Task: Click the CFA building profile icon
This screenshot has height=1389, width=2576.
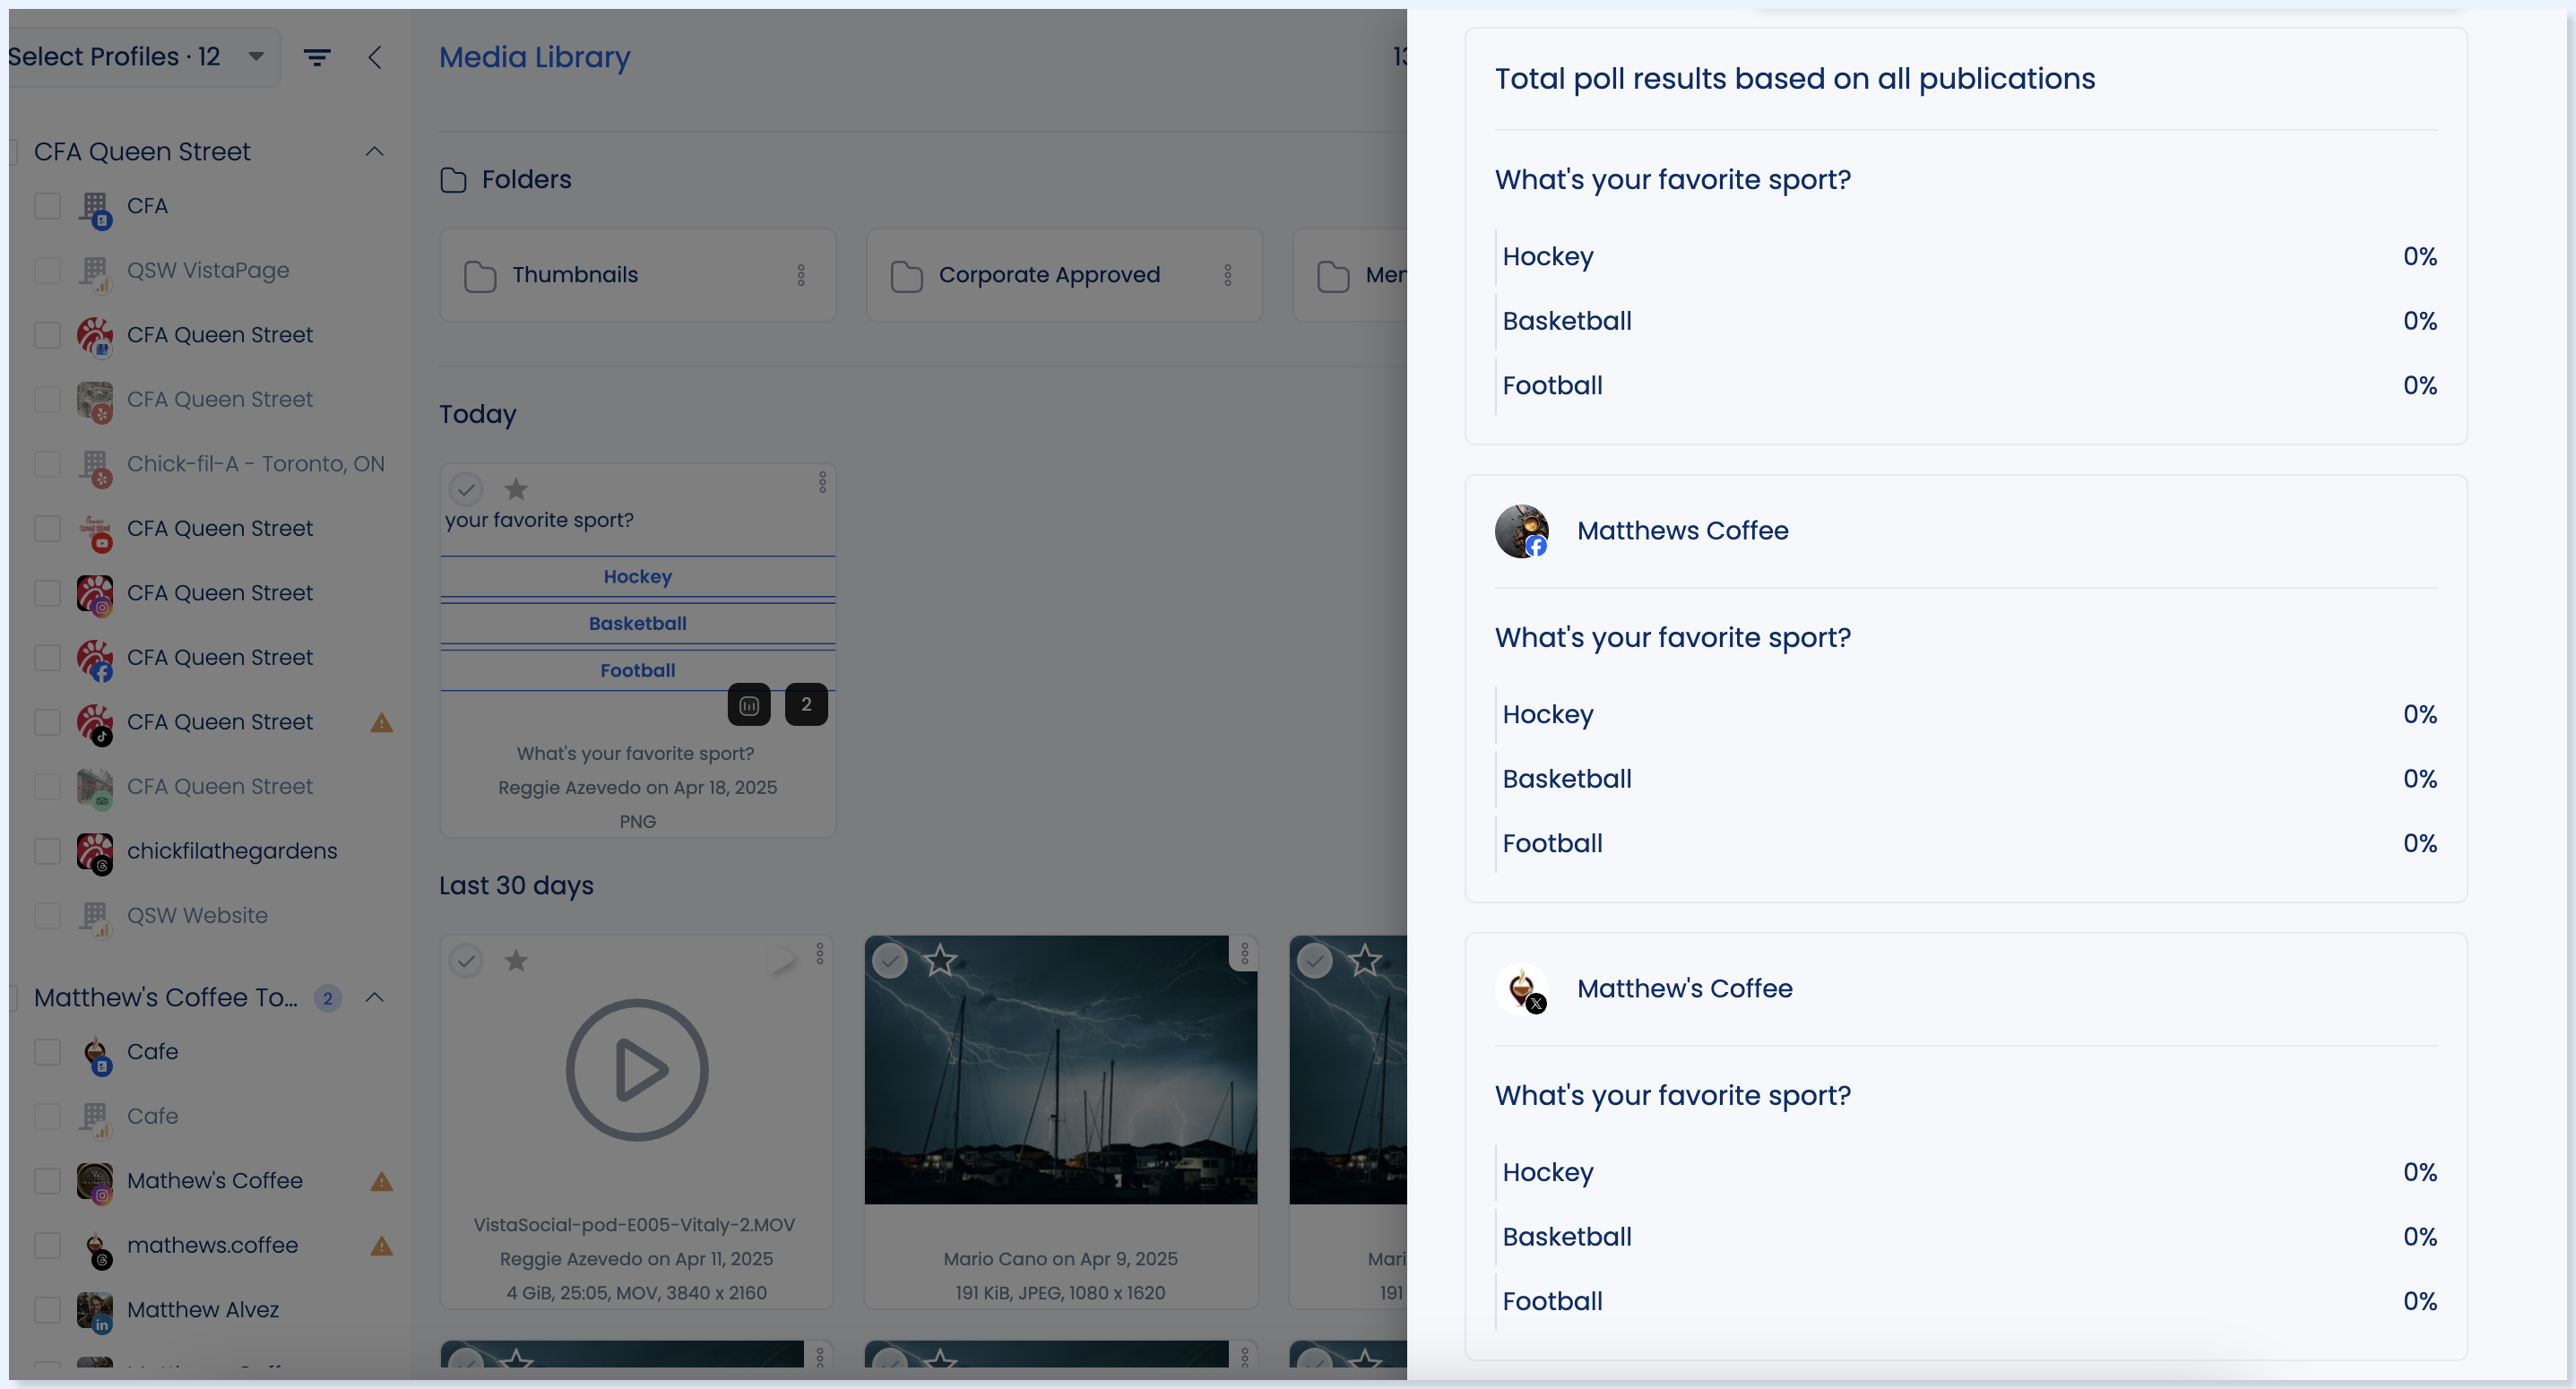Action: point(95,208)
